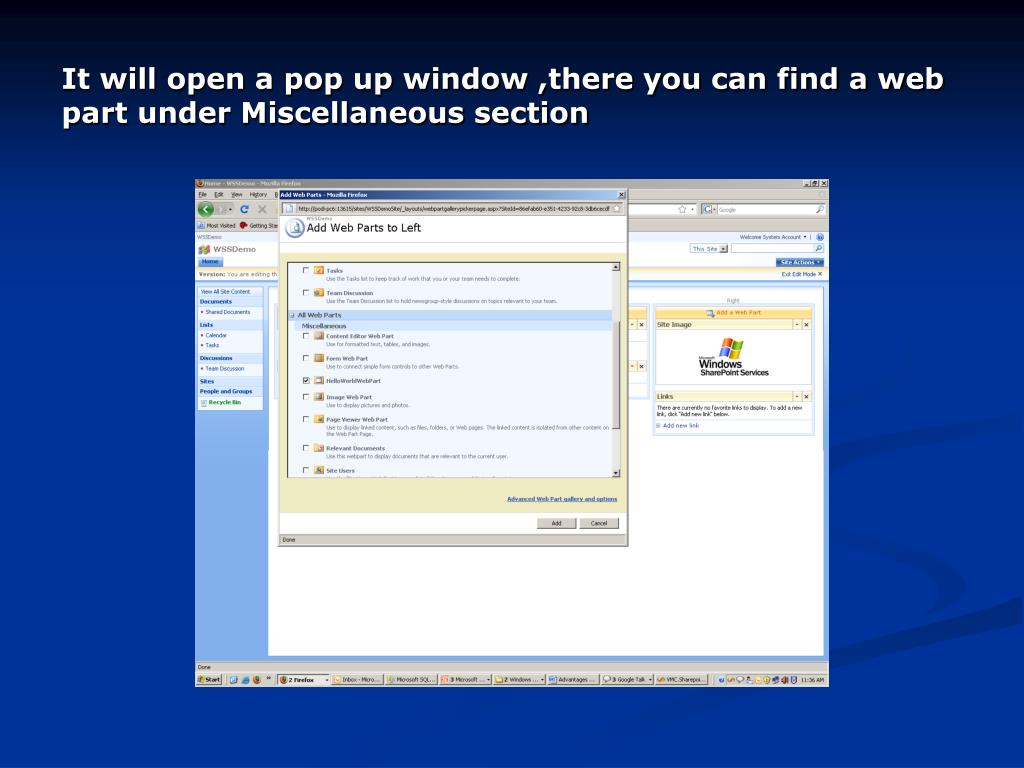
Task: Open Advanced Web Part gallery and options link
Action: [x=562, y=499]
